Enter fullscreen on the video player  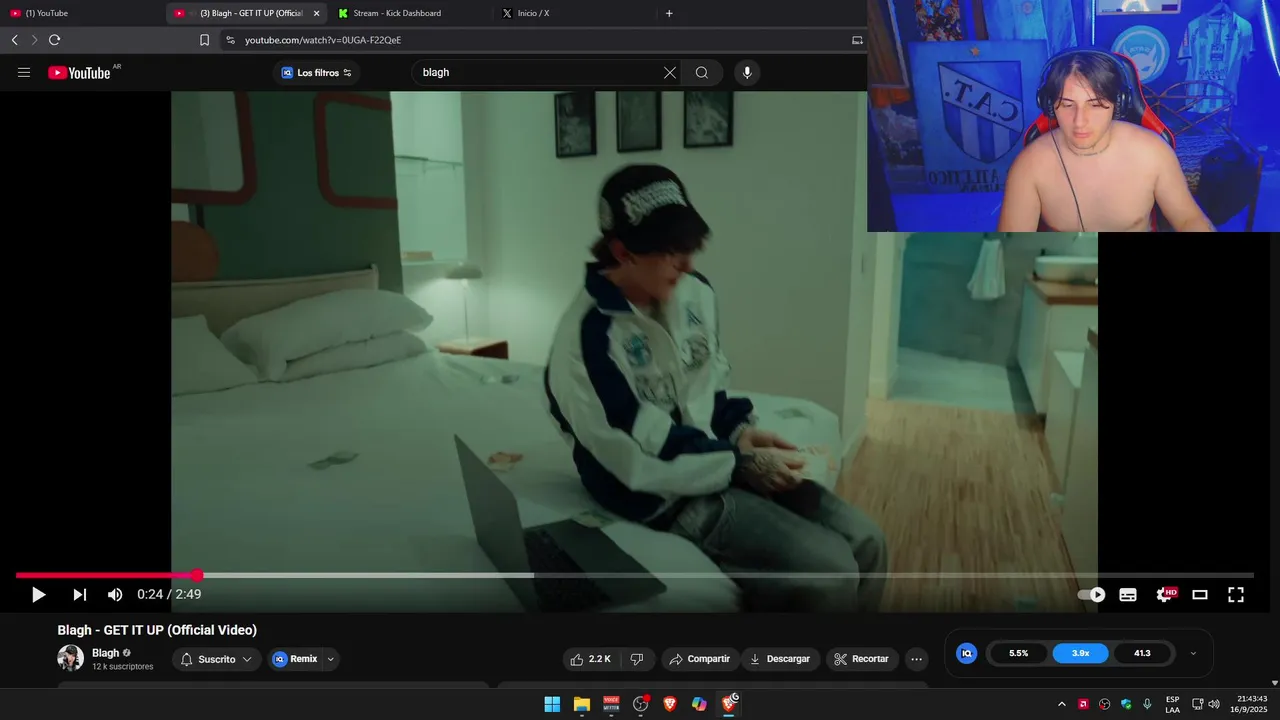tap(1236, 594)
